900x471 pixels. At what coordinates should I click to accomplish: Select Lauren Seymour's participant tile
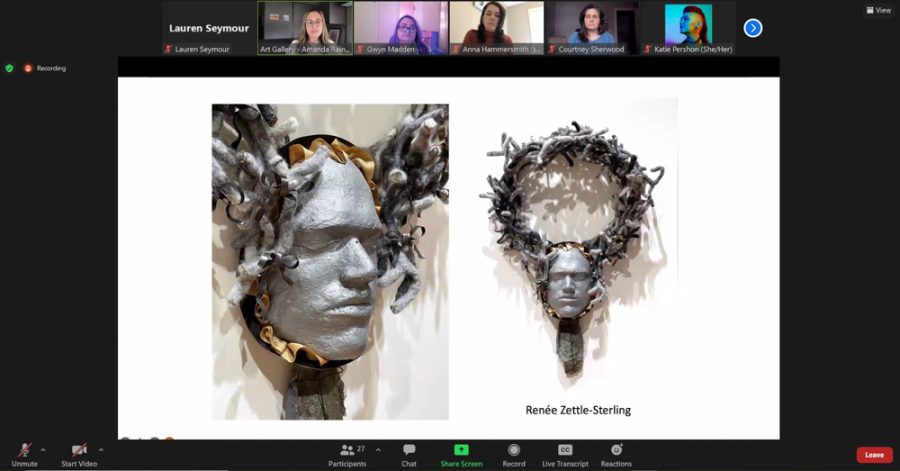(209, 28)
